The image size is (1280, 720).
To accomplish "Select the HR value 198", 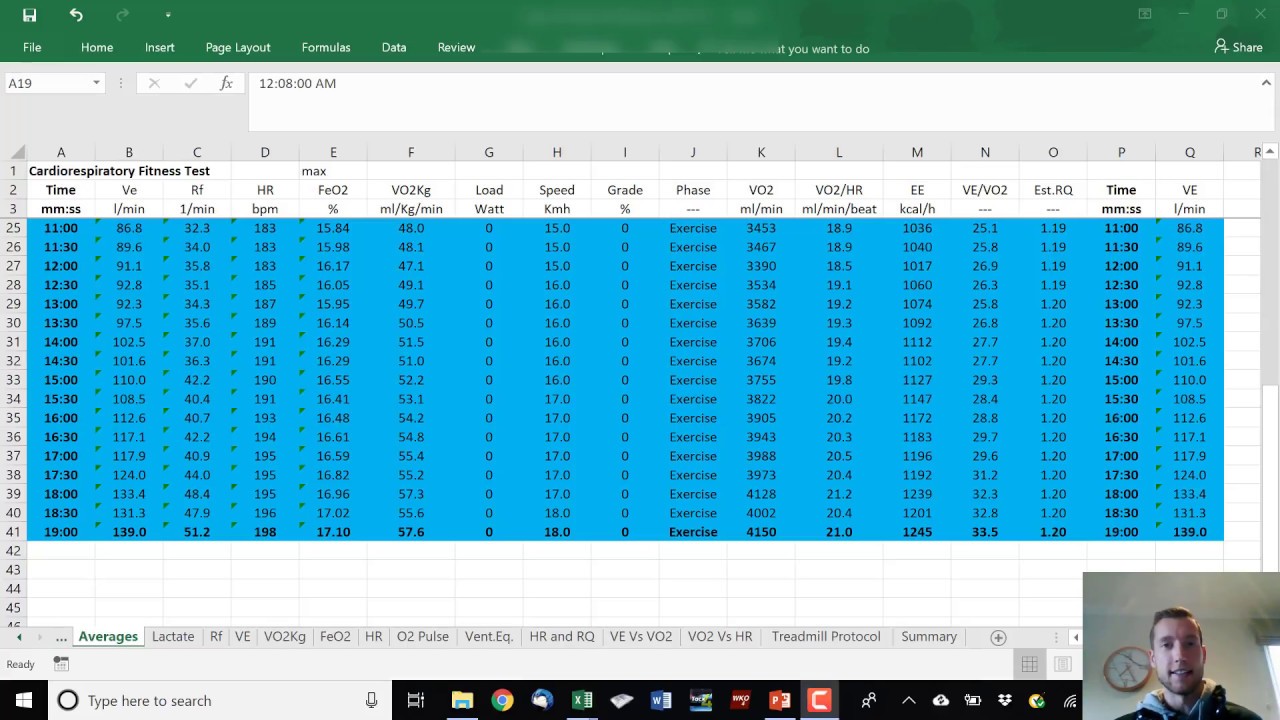I will click(x=265, y=532).
